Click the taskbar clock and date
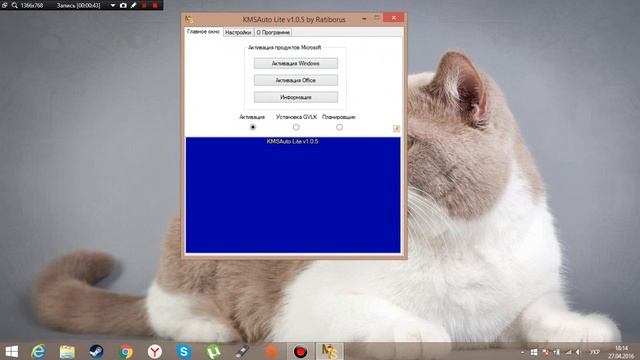The width and height of the screenshot is (640, 360). click(620, 352)
